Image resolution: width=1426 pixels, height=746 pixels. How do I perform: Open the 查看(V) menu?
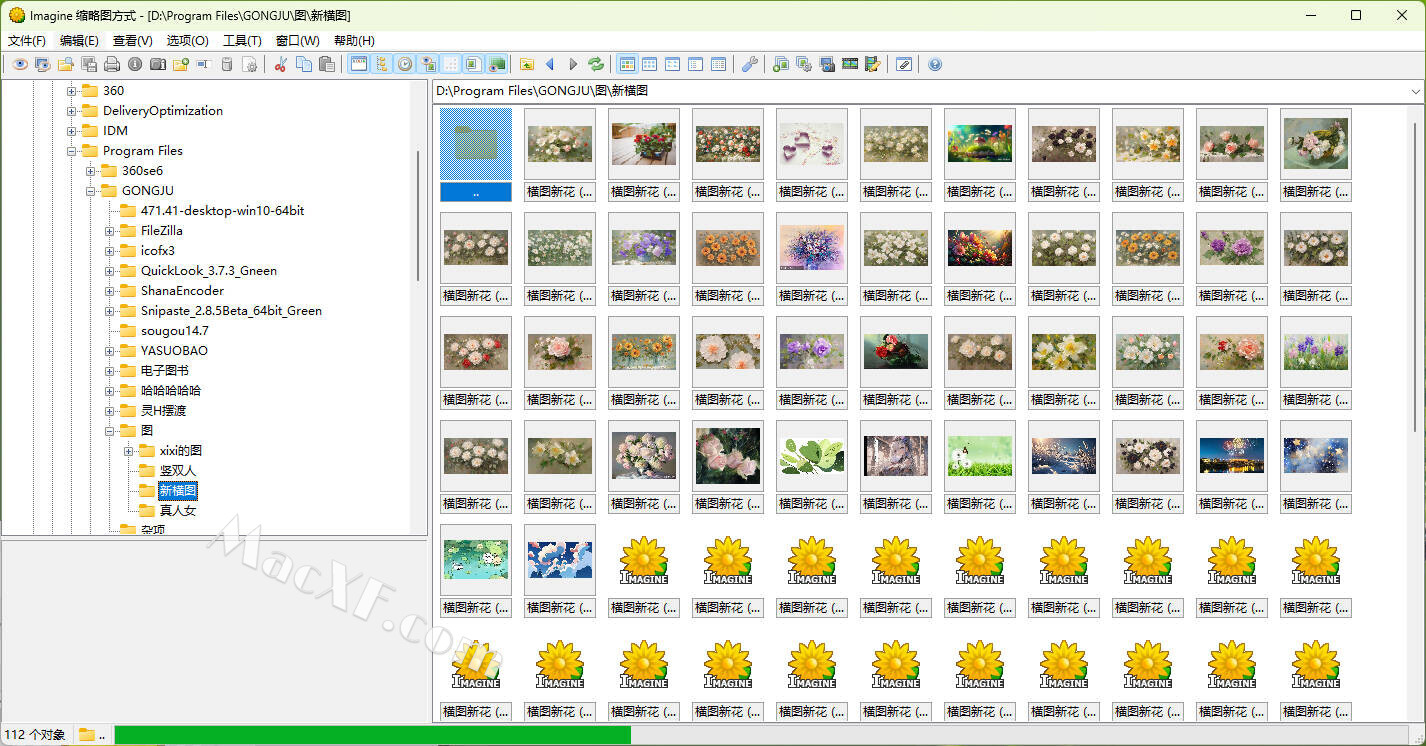tap(133, 41)
